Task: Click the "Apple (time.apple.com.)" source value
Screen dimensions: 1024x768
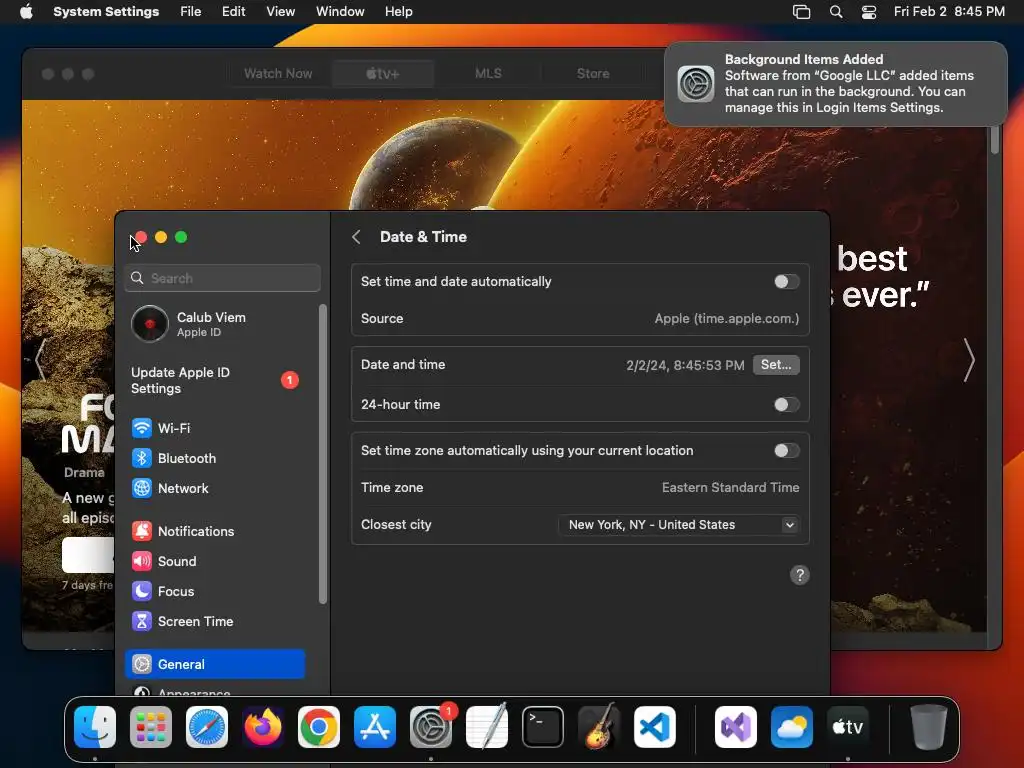Action: (x=727, y=319)
